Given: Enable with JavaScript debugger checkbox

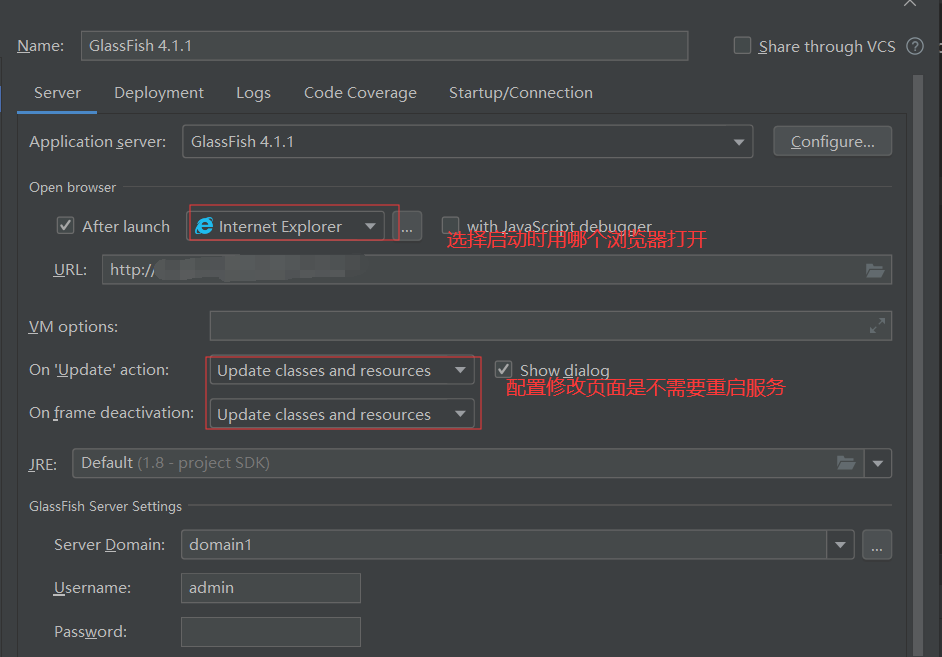Looking at the screenshot, I should 450,225.
